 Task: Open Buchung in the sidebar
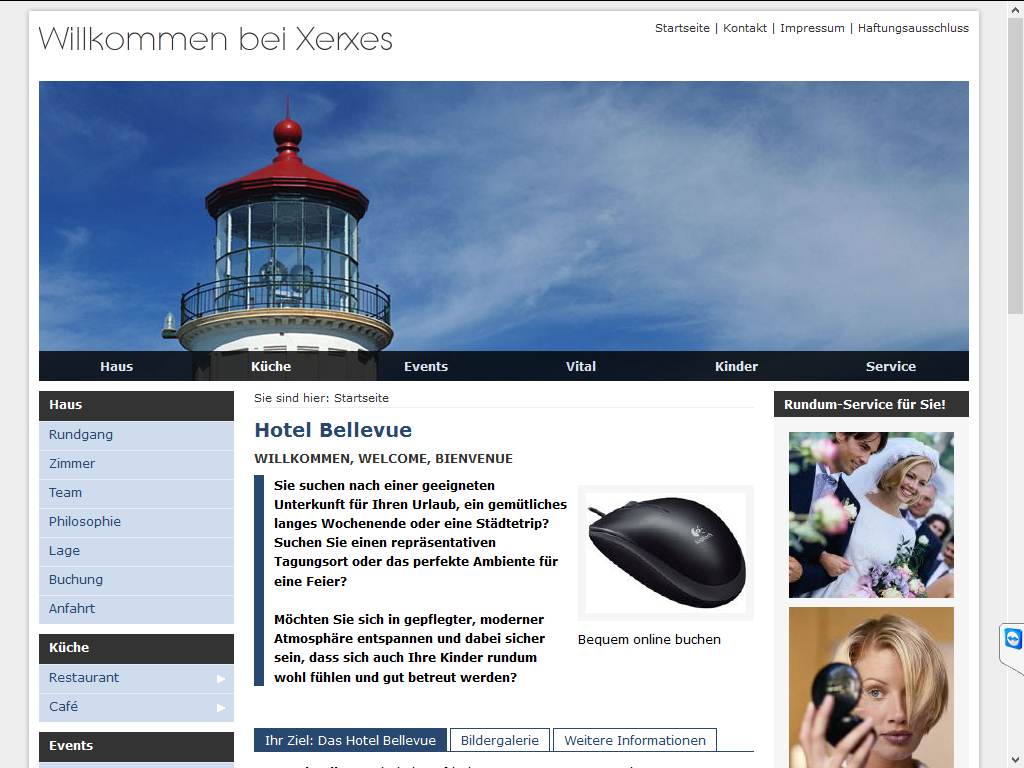pos(136,579)
